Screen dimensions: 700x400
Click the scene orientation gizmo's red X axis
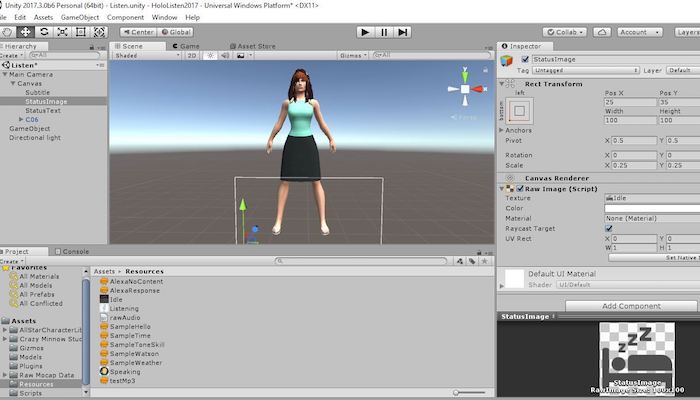[x=479, y=89]
